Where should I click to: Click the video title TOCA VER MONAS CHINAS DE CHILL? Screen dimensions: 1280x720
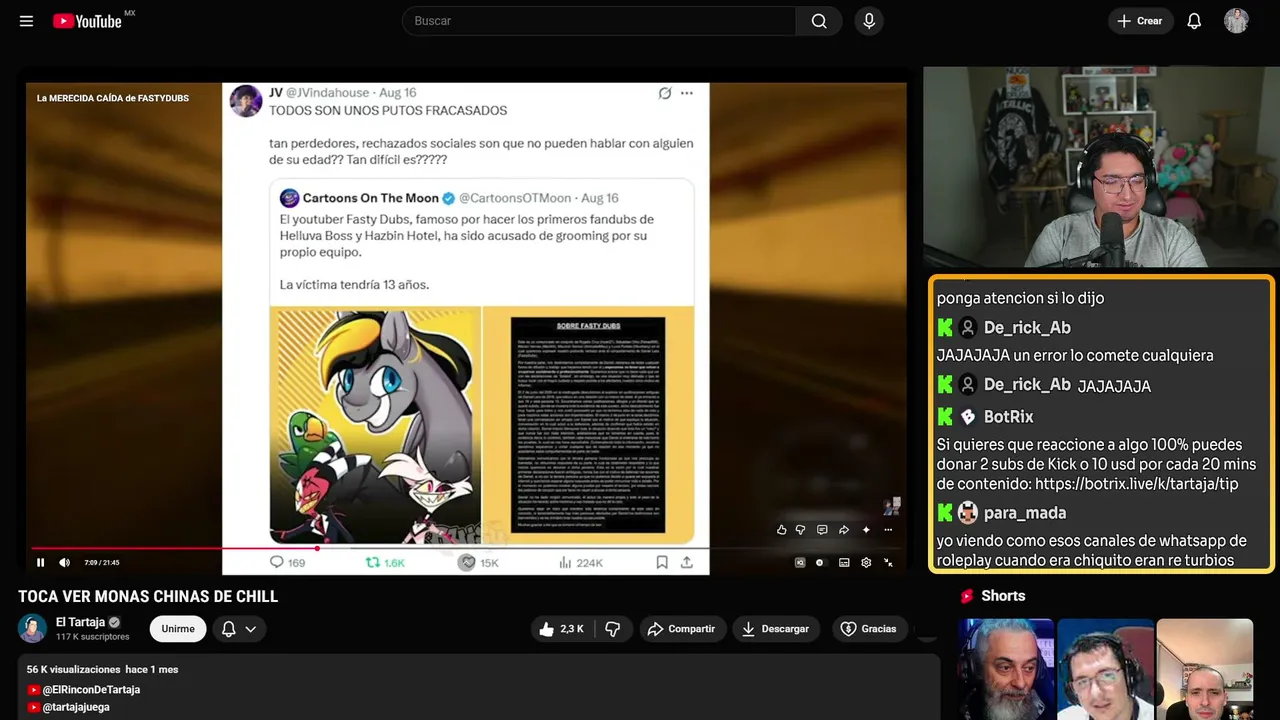point(148,597)
